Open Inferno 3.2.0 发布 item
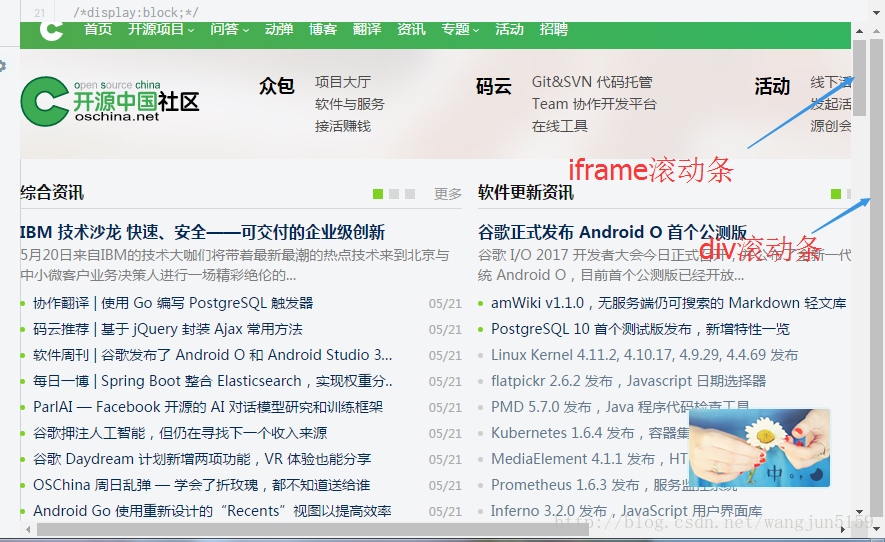885x542 pixels. pyautogui.click(x=626, y=511)
